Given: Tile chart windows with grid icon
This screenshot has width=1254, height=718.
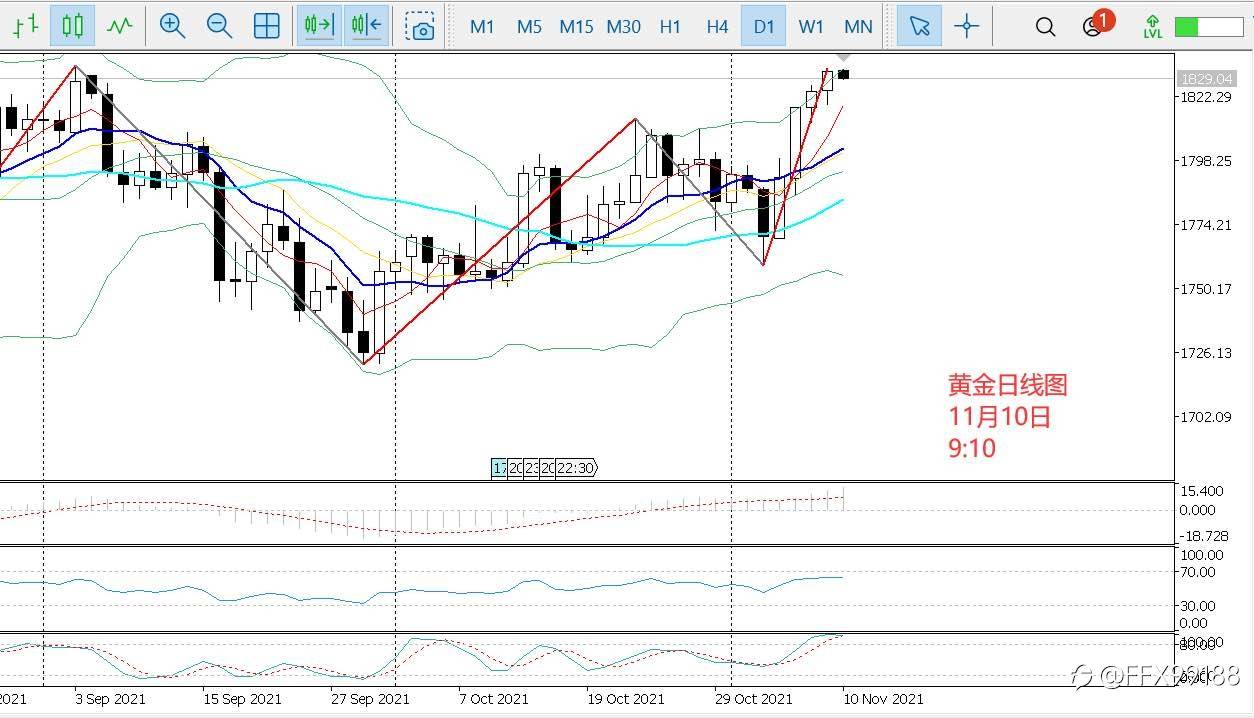Looking at the screenshot, I should coord(267,26).
